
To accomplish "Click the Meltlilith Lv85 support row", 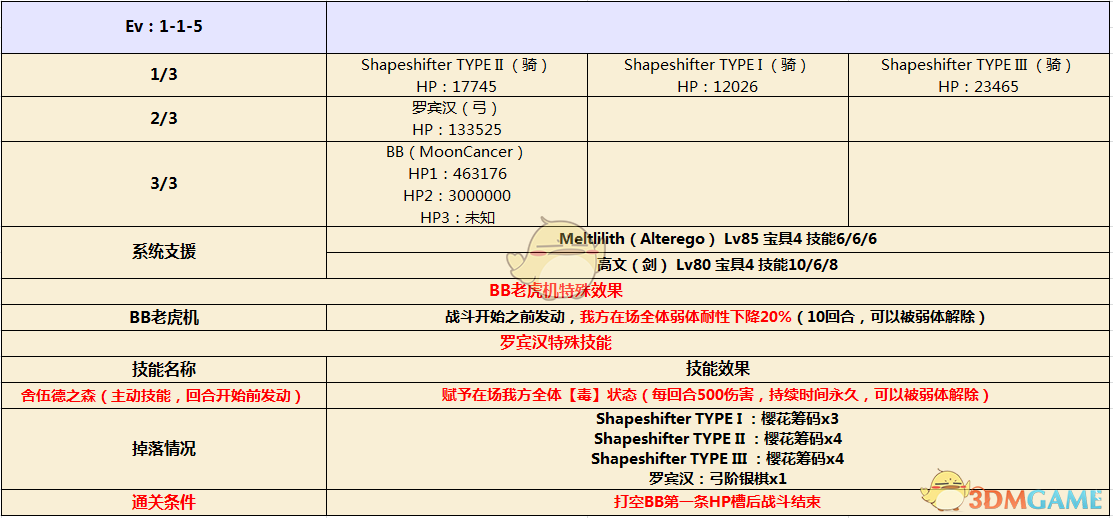I will coord(718,239).
